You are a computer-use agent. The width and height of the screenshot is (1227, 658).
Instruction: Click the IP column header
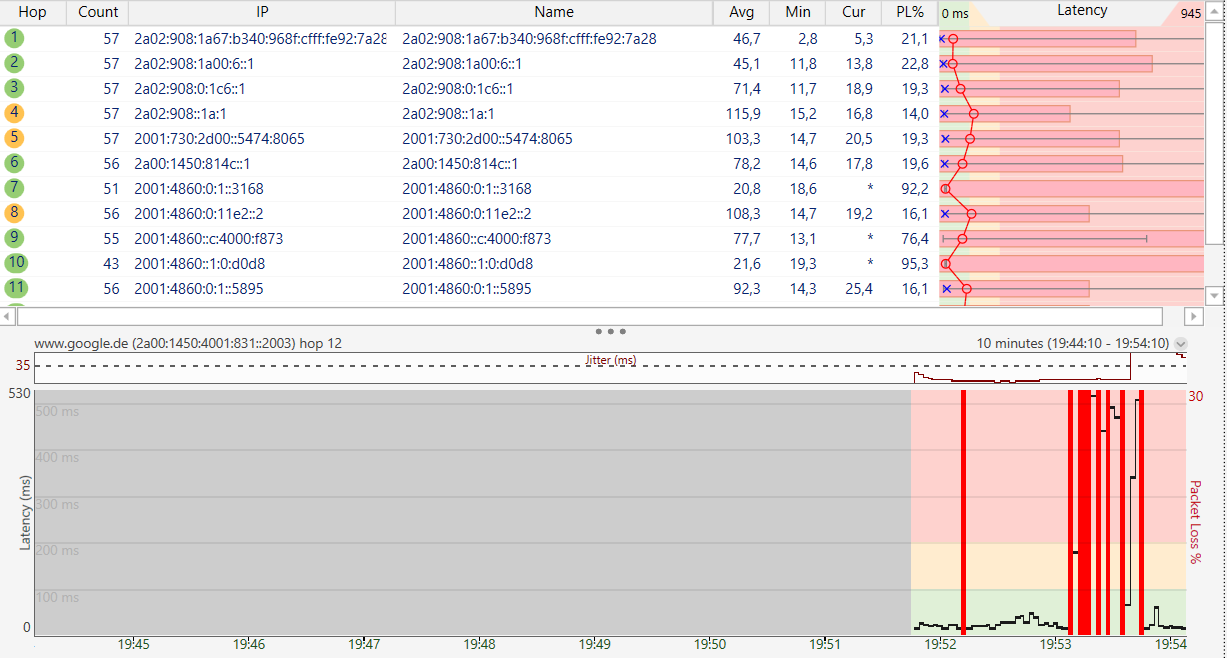tap(262, 12)
